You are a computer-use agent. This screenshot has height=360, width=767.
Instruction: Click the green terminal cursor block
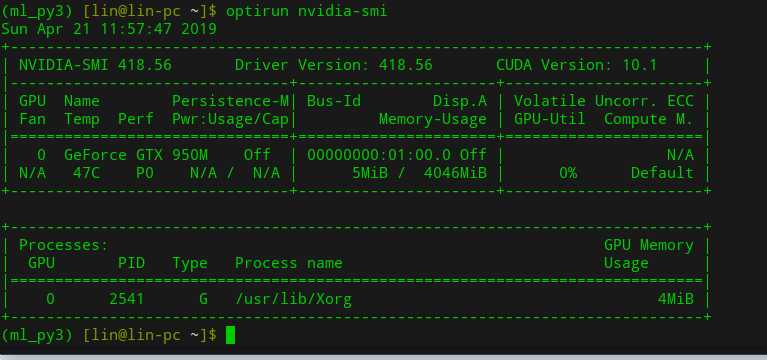(230, 335)
